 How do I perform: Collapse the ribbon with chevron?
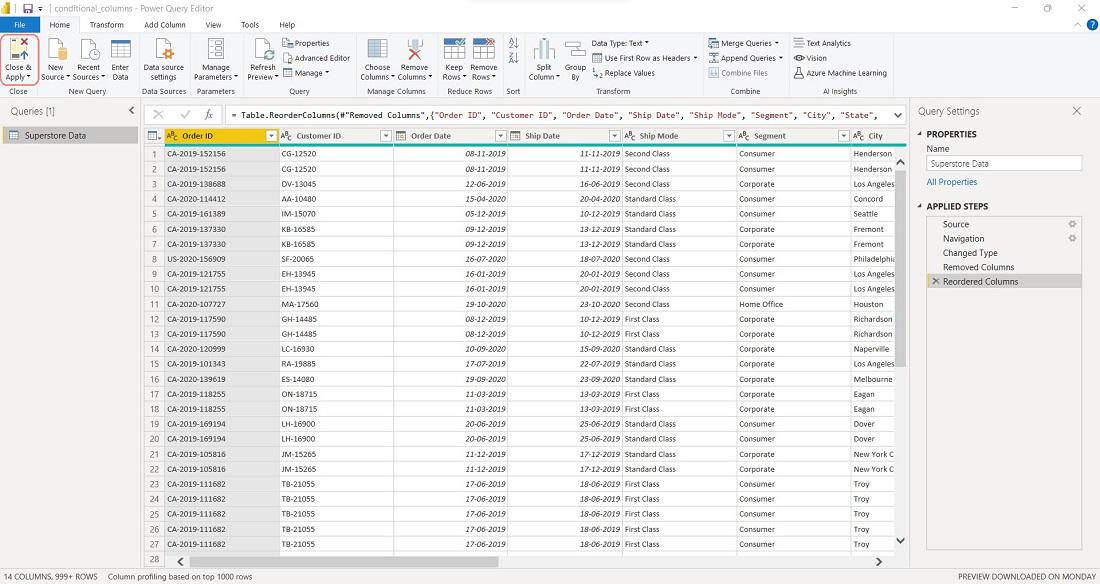click(1078, 25)
